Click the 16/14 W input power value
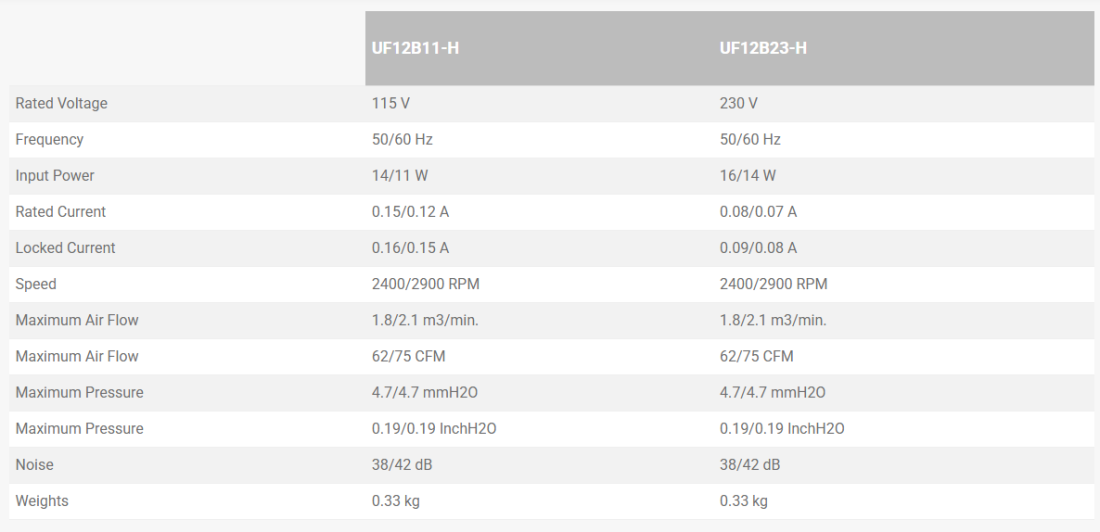Viewport: 1100px width, 532px height. click(x=748, y=176)
